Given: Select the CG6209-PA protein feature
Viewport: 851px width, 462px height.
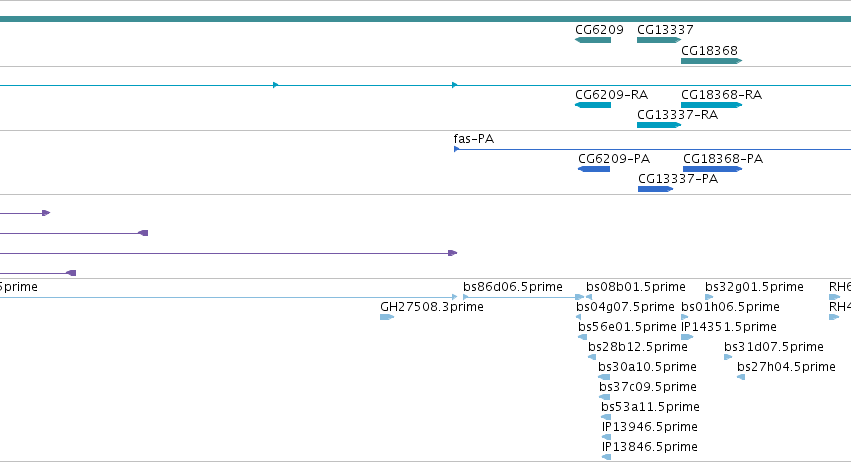Looking at the screenshot, I should click(x=594, y=169).
